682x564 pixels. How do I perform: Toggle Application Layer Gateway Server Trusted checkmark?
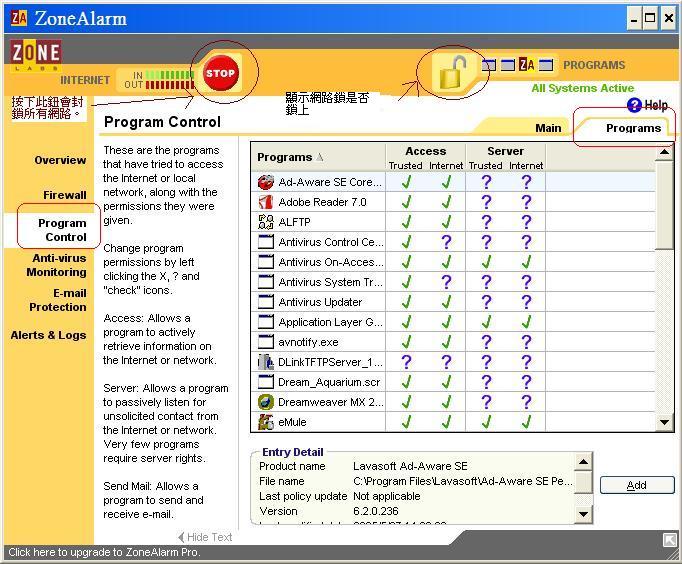[x=486, y=322]
